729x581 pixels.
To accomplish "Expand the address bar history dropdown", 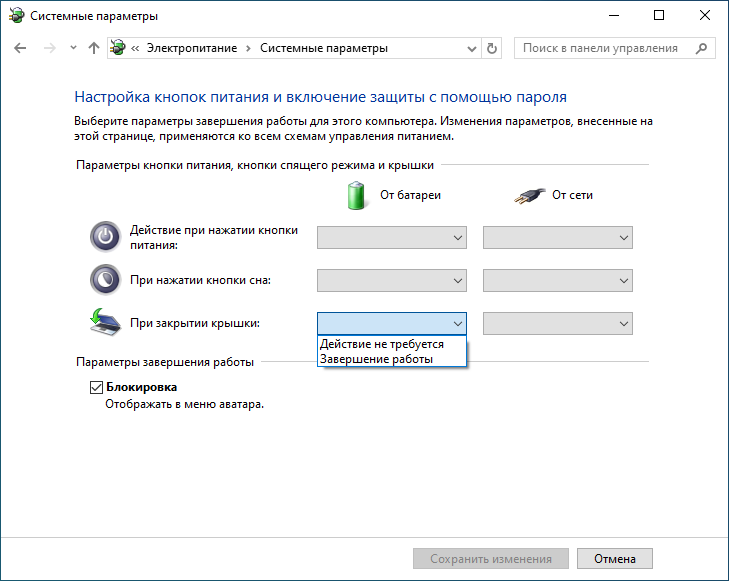I will pos(471,48).
